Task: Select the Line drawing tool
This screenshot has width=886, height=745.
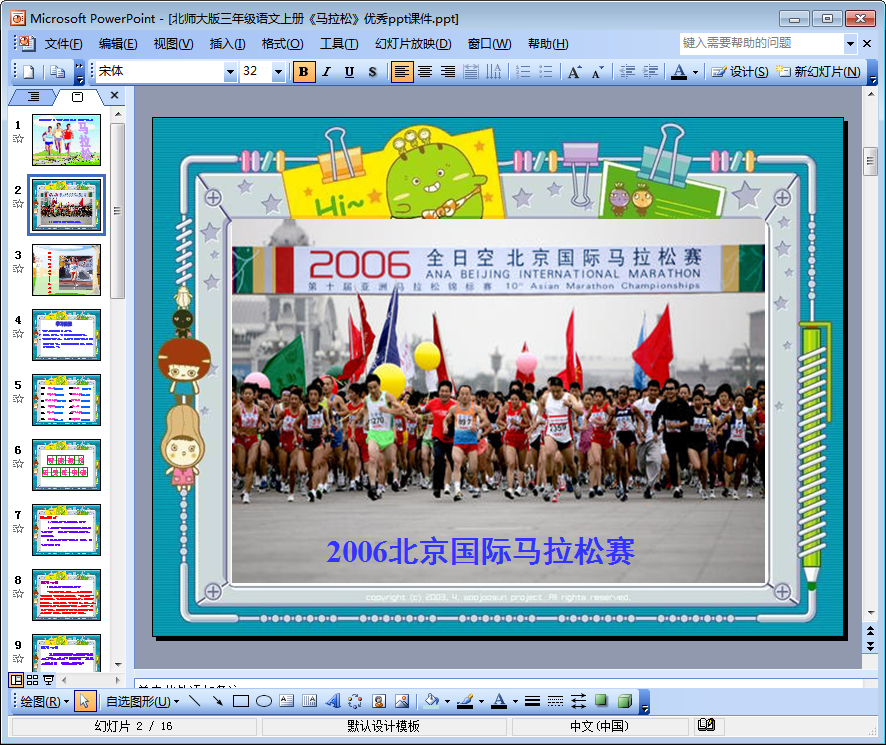Action: (195, 701)
